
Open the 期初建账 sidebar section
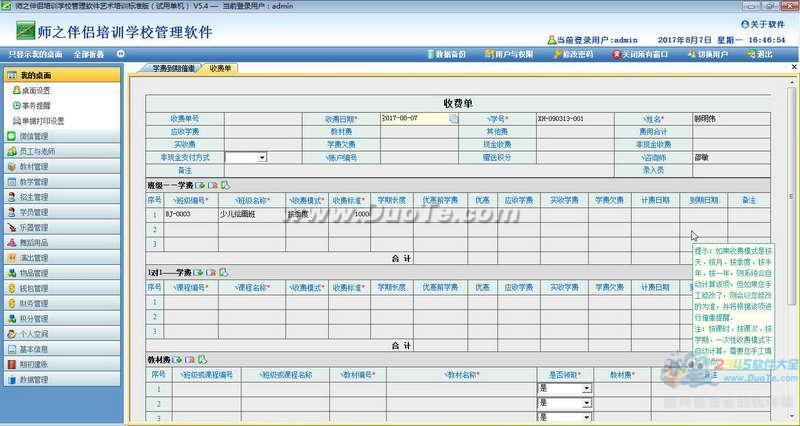pos(62,364)
